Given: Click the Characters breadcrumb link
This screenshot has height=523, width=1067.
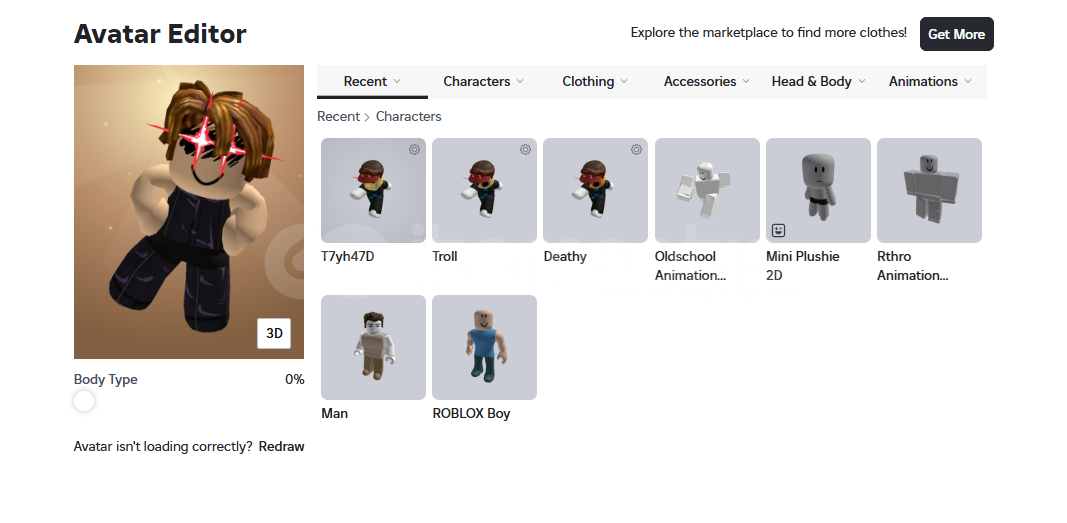Looking at the screenshot, I should coord(408,116).
